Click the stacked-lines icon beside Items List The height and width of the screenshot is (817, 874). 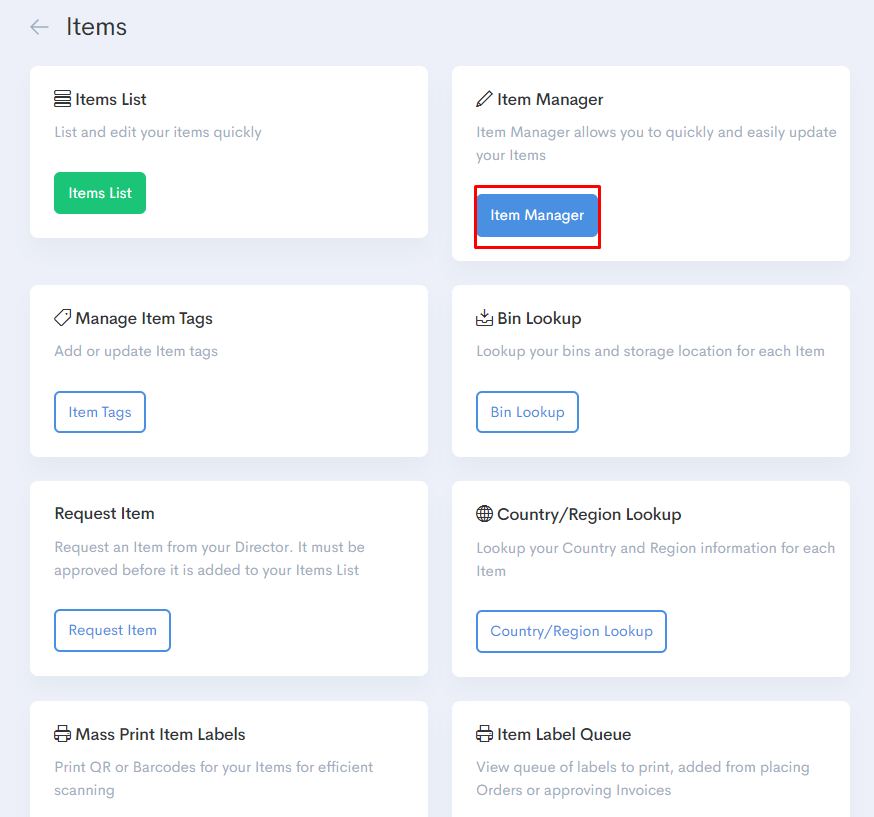click(61, 98)
